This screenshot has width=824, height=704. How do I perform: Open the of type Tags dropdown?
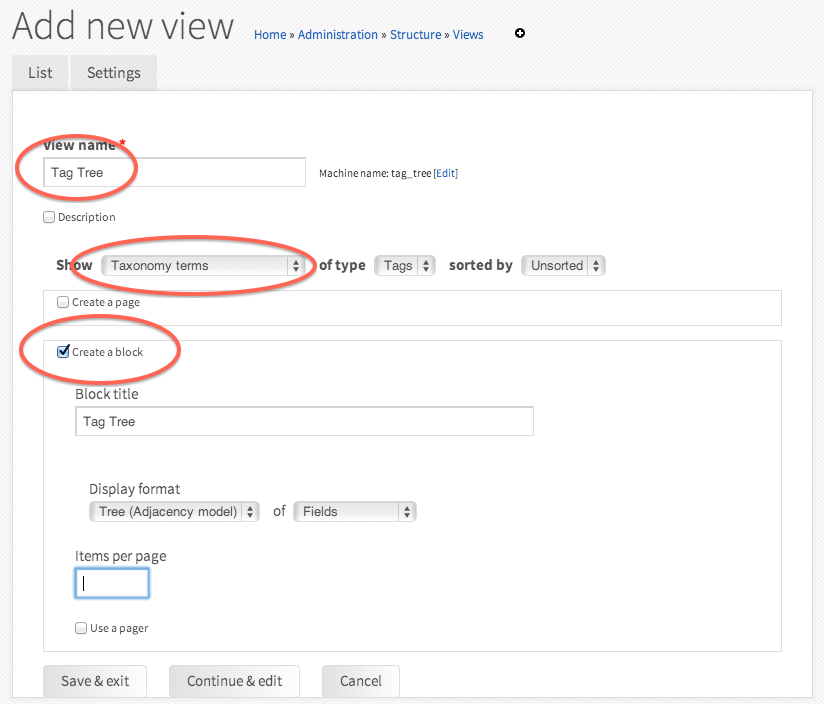point(405,265)
